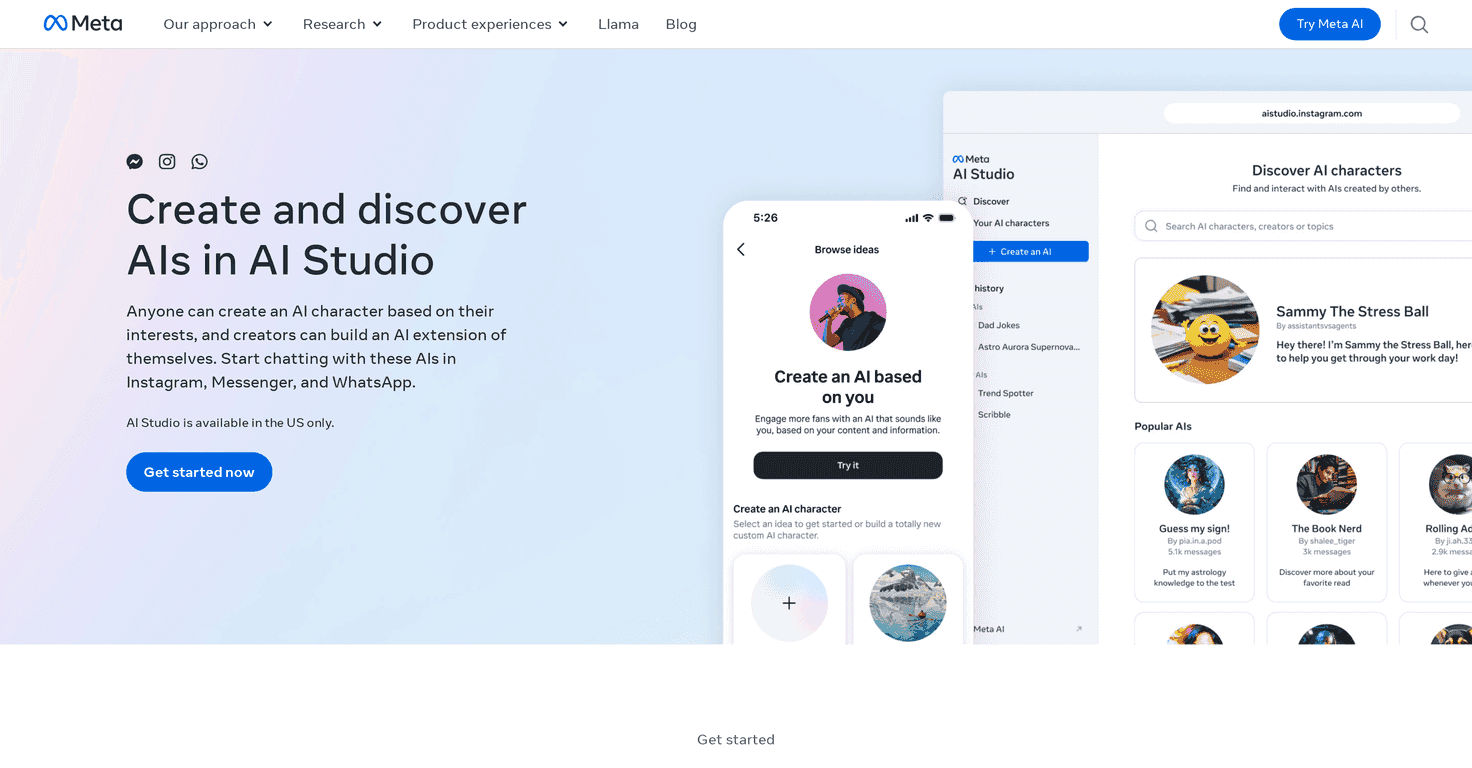Click the Create an AI sidebar button
Screen dimensions: 1472x768
1030,251
